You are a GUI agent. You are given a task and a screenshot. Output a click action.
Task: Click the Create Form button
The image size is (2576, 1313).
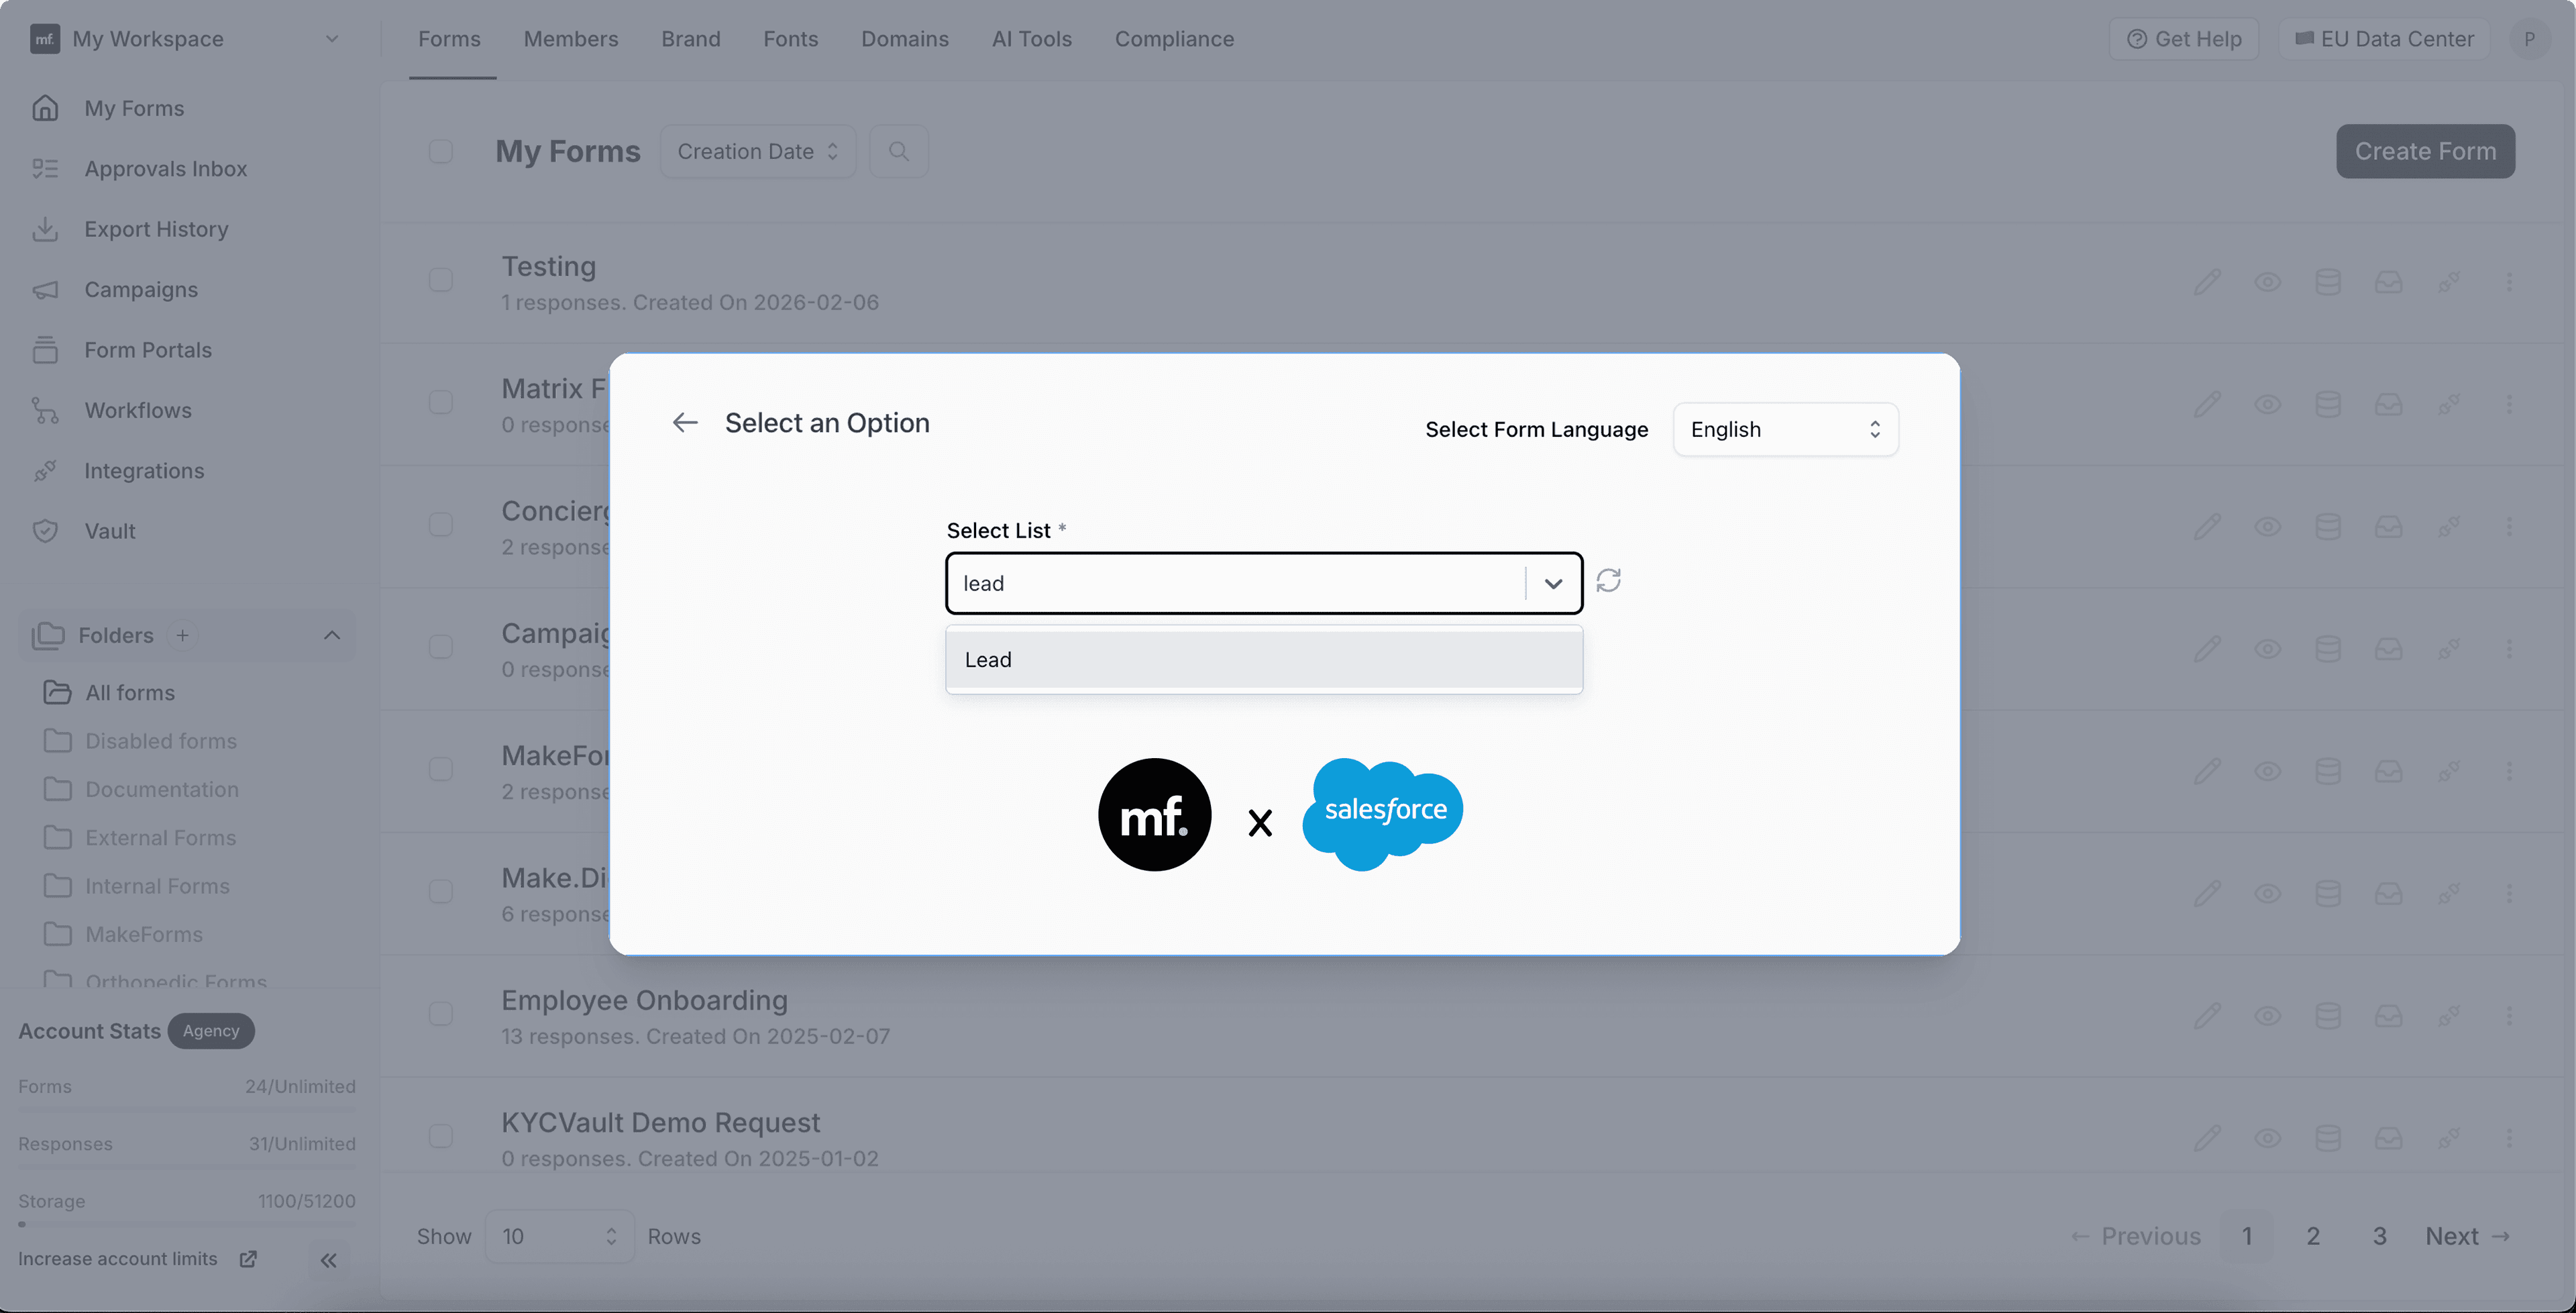pyautogui.click(x=2424, y=151)
